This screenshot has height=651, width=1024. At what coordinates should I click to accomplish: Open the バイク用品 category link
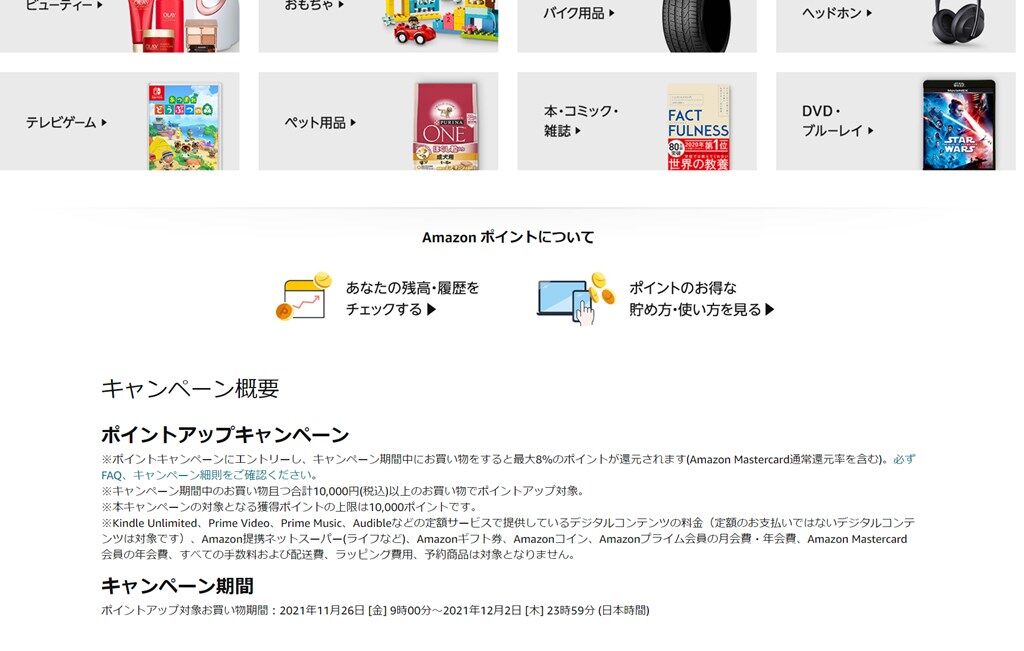coord(579,12)
